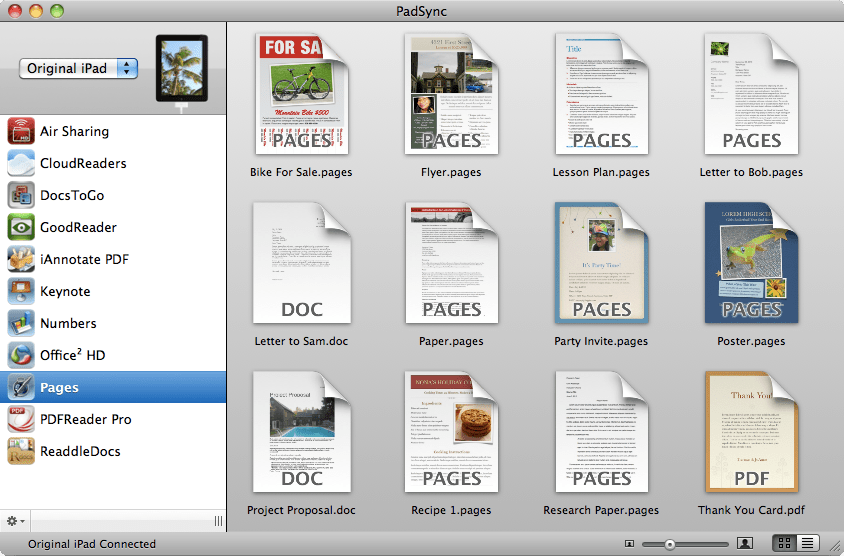Select Research Paper.pages thumbnail

coord(601,432)
